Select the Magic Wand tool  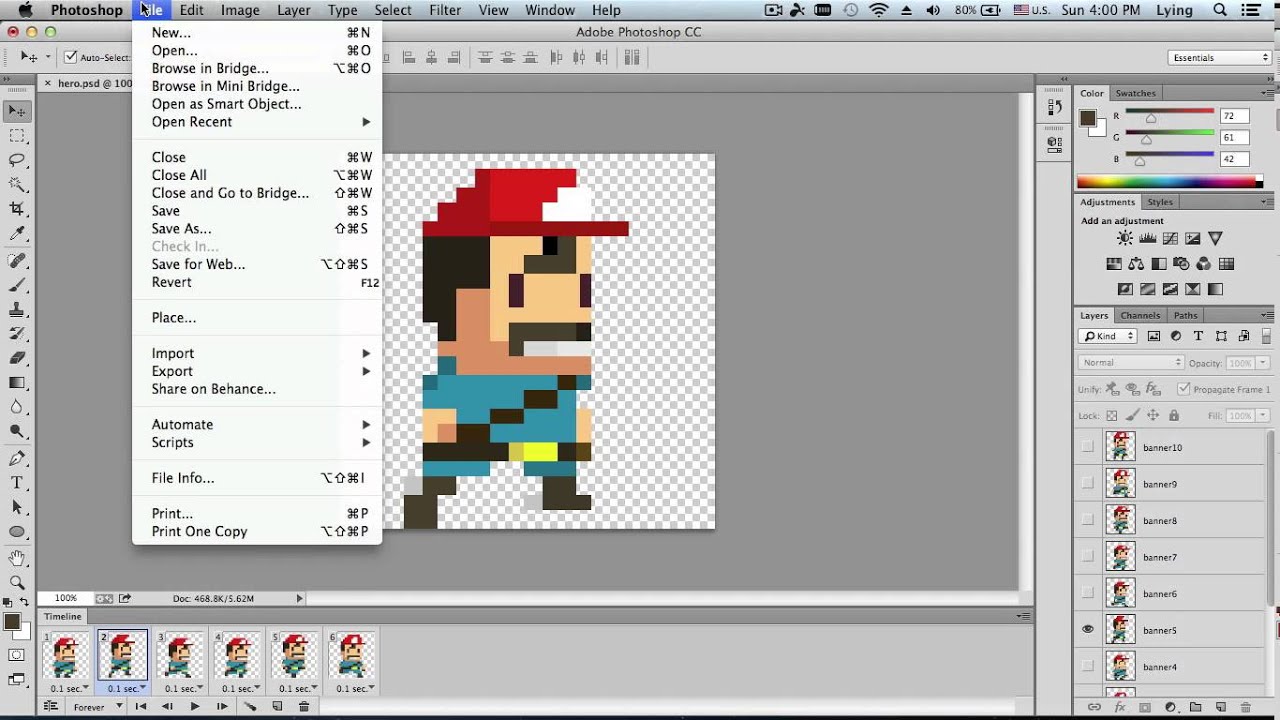17,185
